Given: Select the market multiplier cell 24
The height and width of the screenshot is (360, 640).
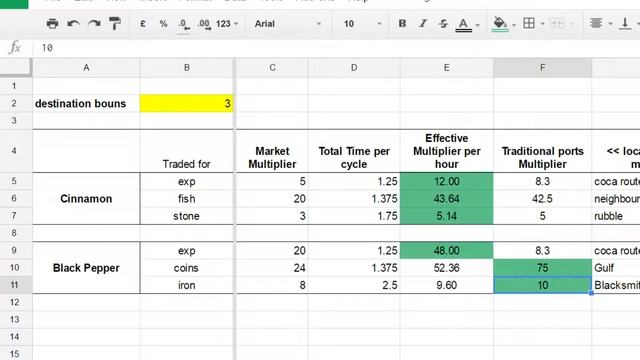Looking at the screenshot, I should coord(272,268).
